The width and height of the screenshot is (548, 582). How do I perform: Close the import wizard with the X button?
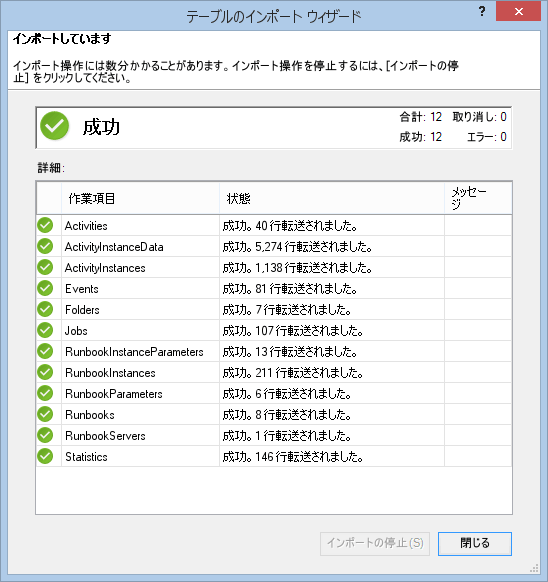518,11
